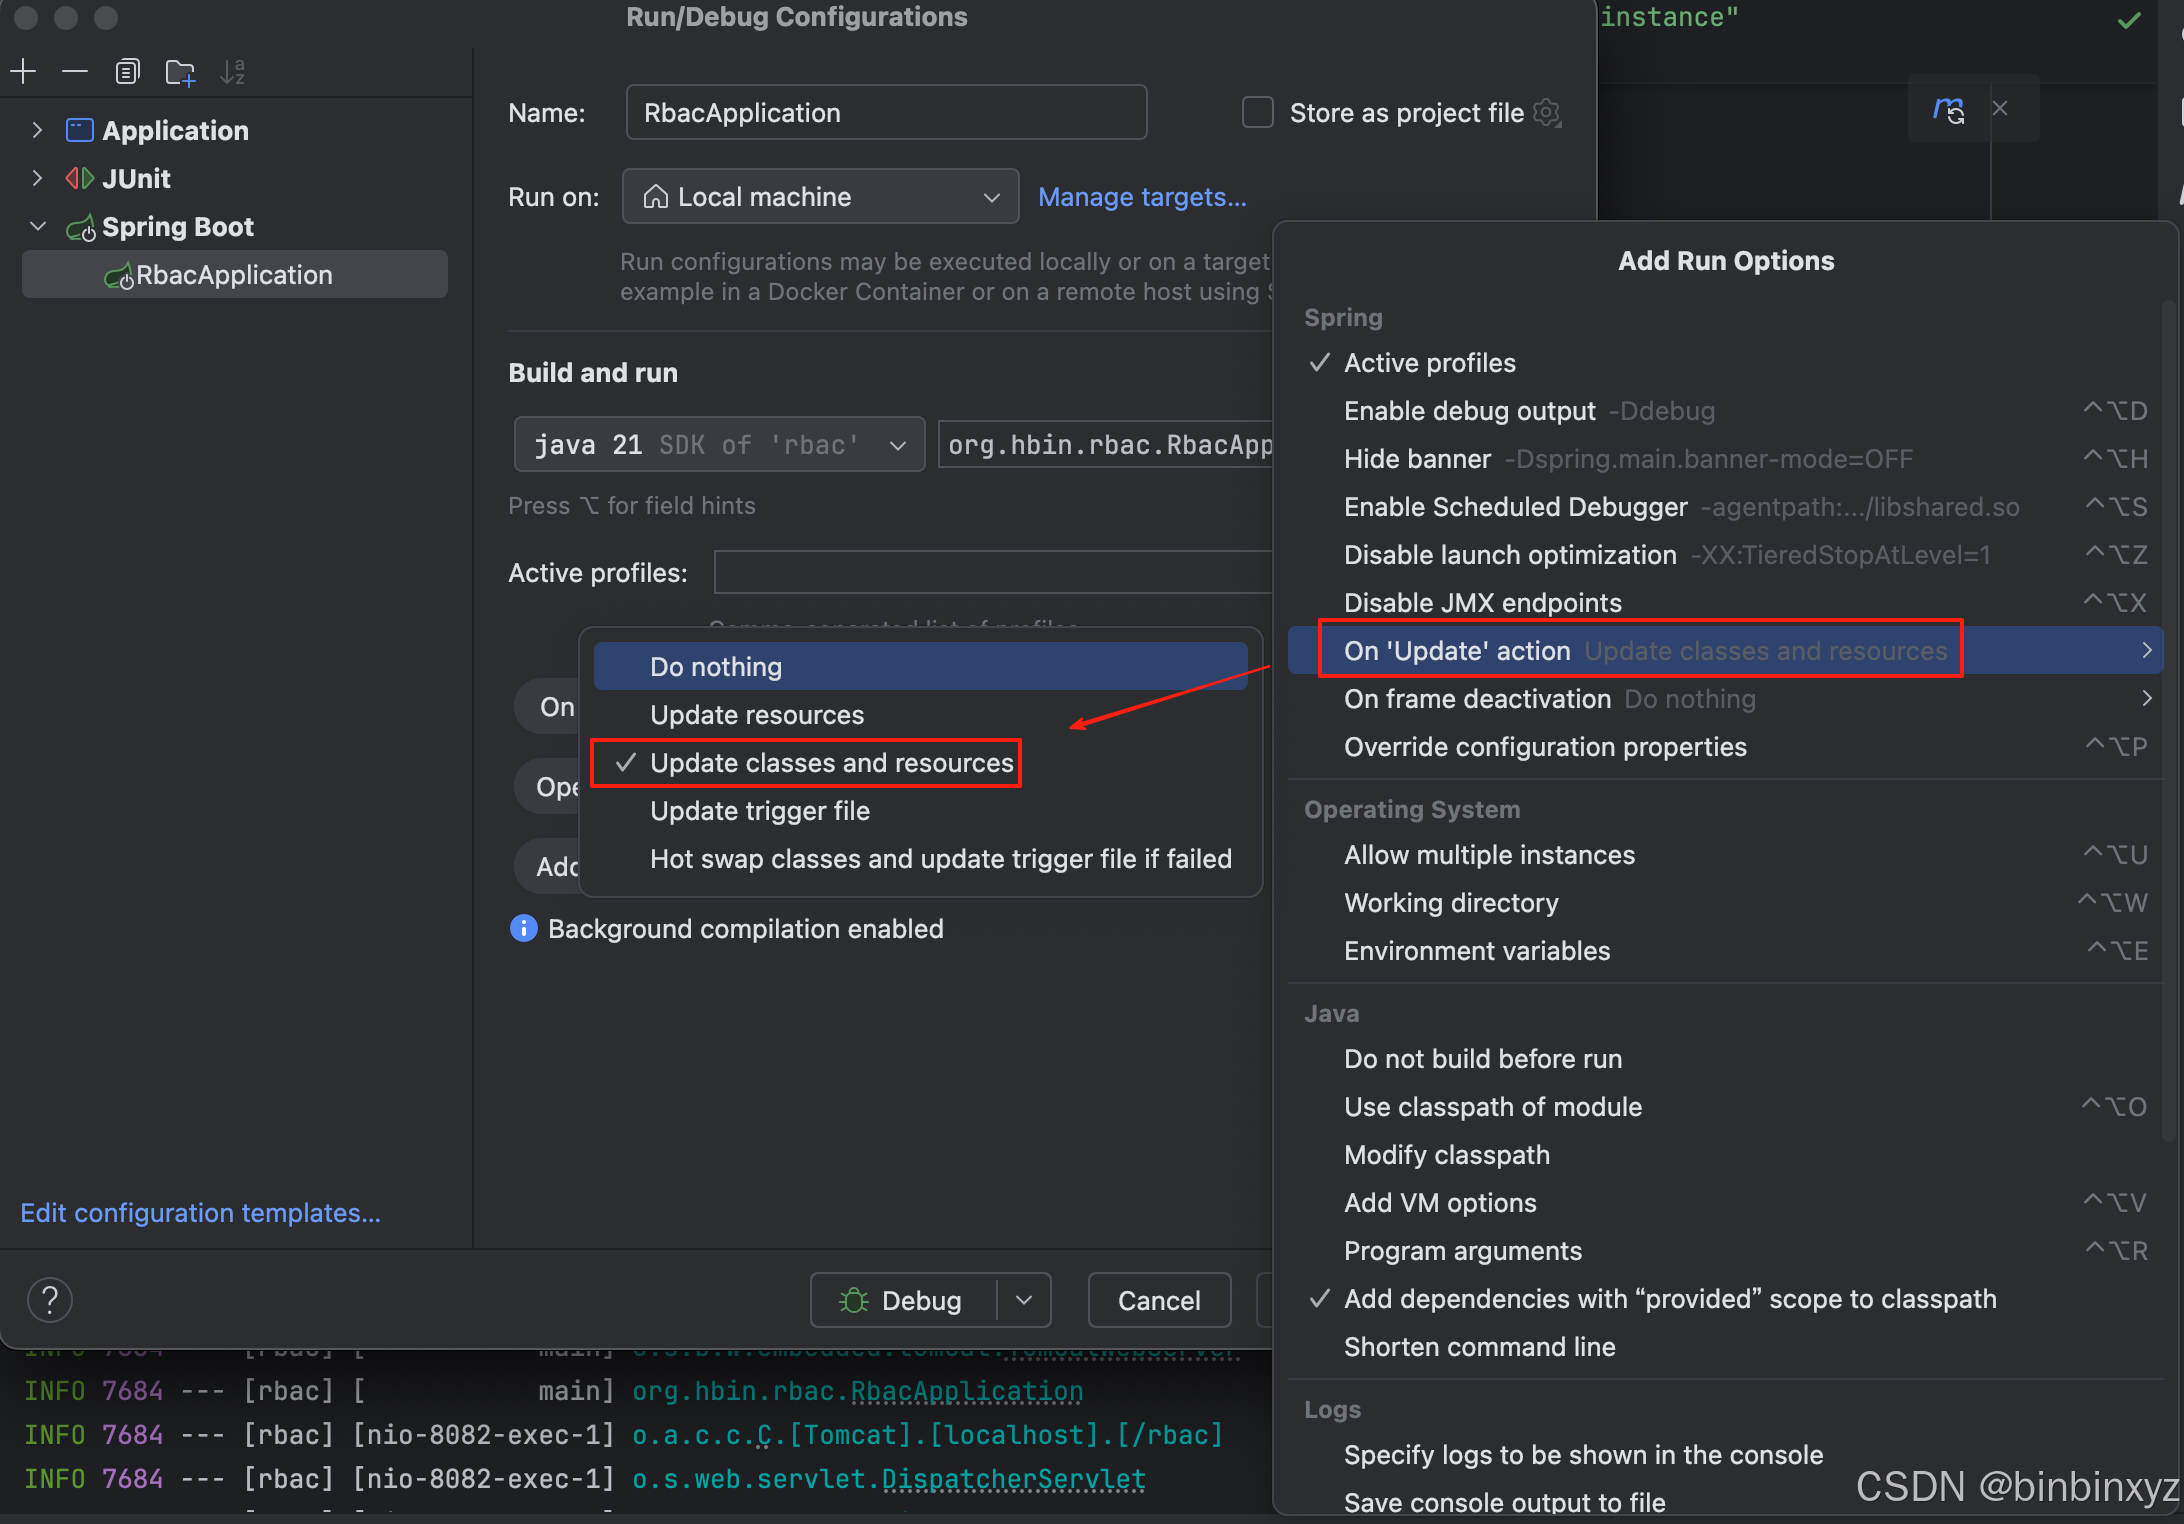Click the green checkmark inspection icon
The image size is (2184, 1524).
[x=2130, y=19]
